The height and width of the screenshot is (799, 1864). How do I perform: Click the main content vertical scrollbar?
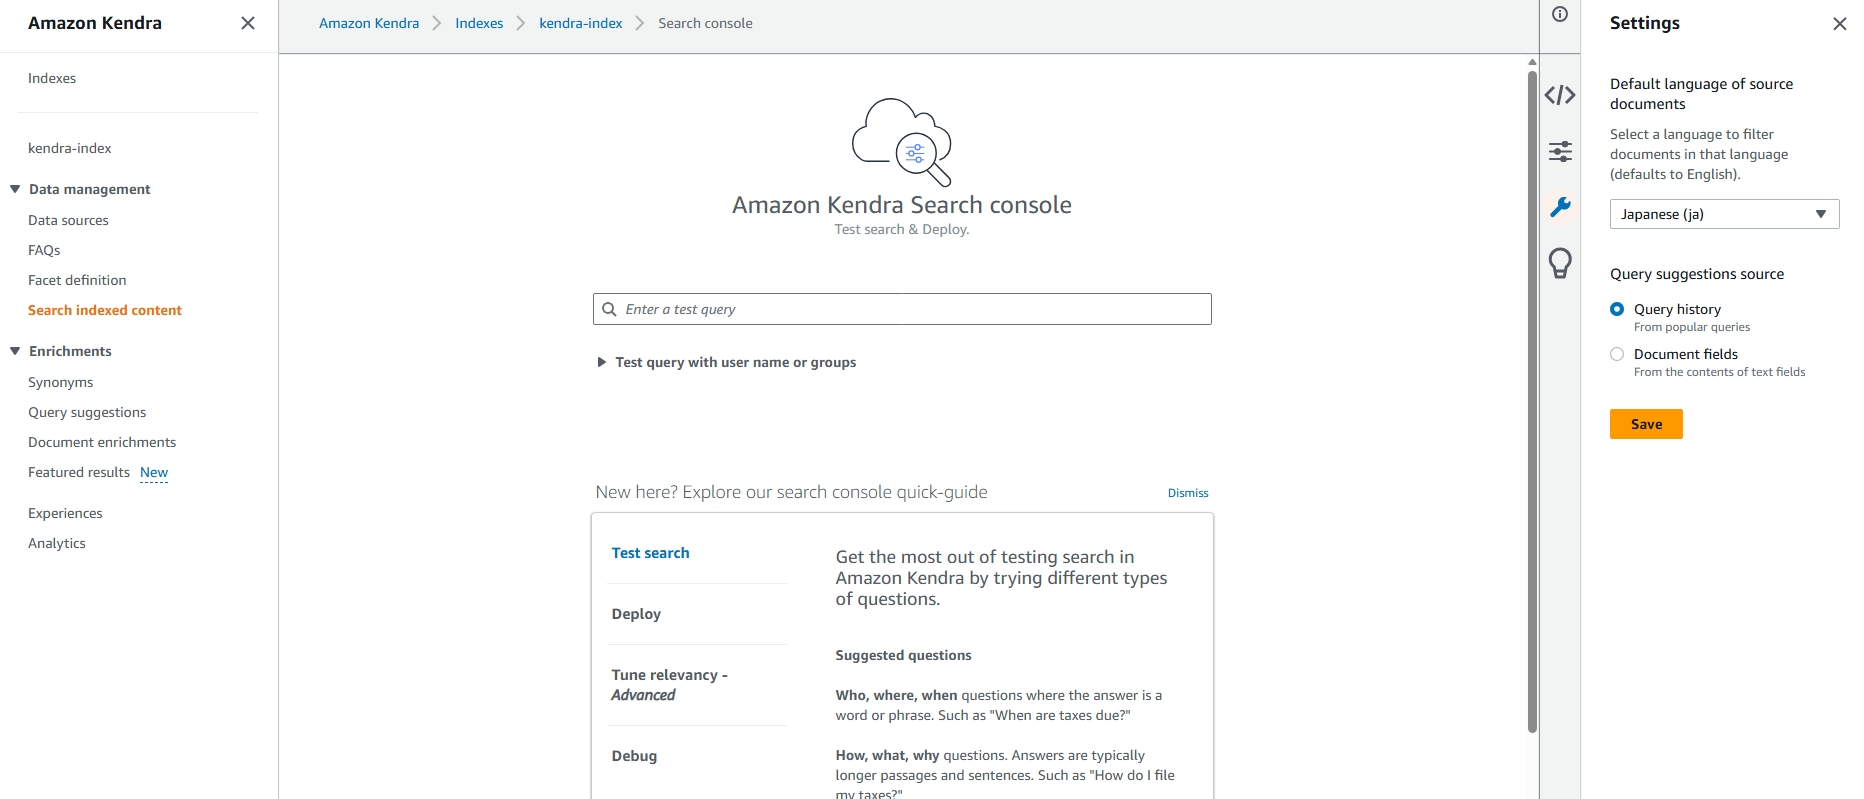[1532, 400]
